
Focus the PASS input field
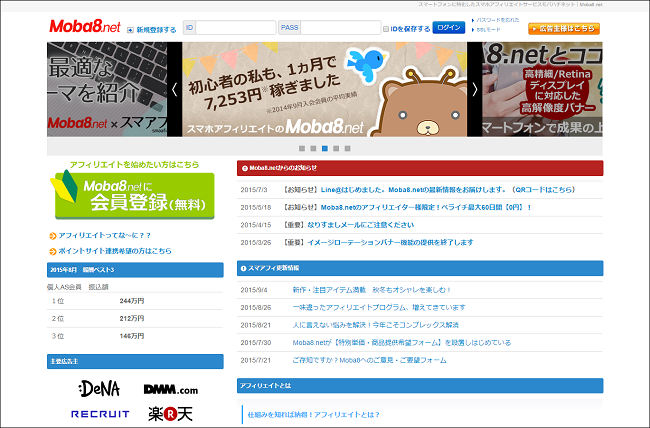pos(340,28)
